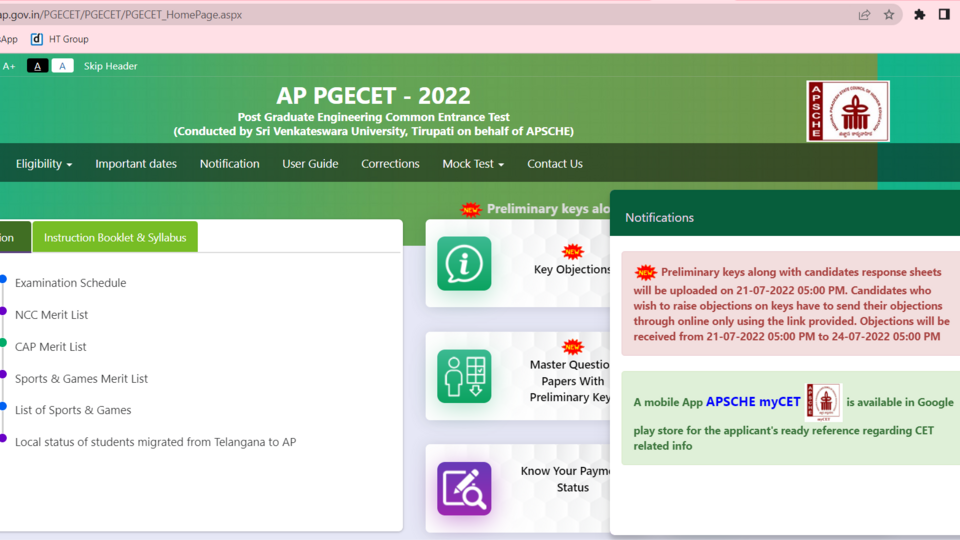
Task: Click the Skip Header link
Action: [x=110, y=66]
